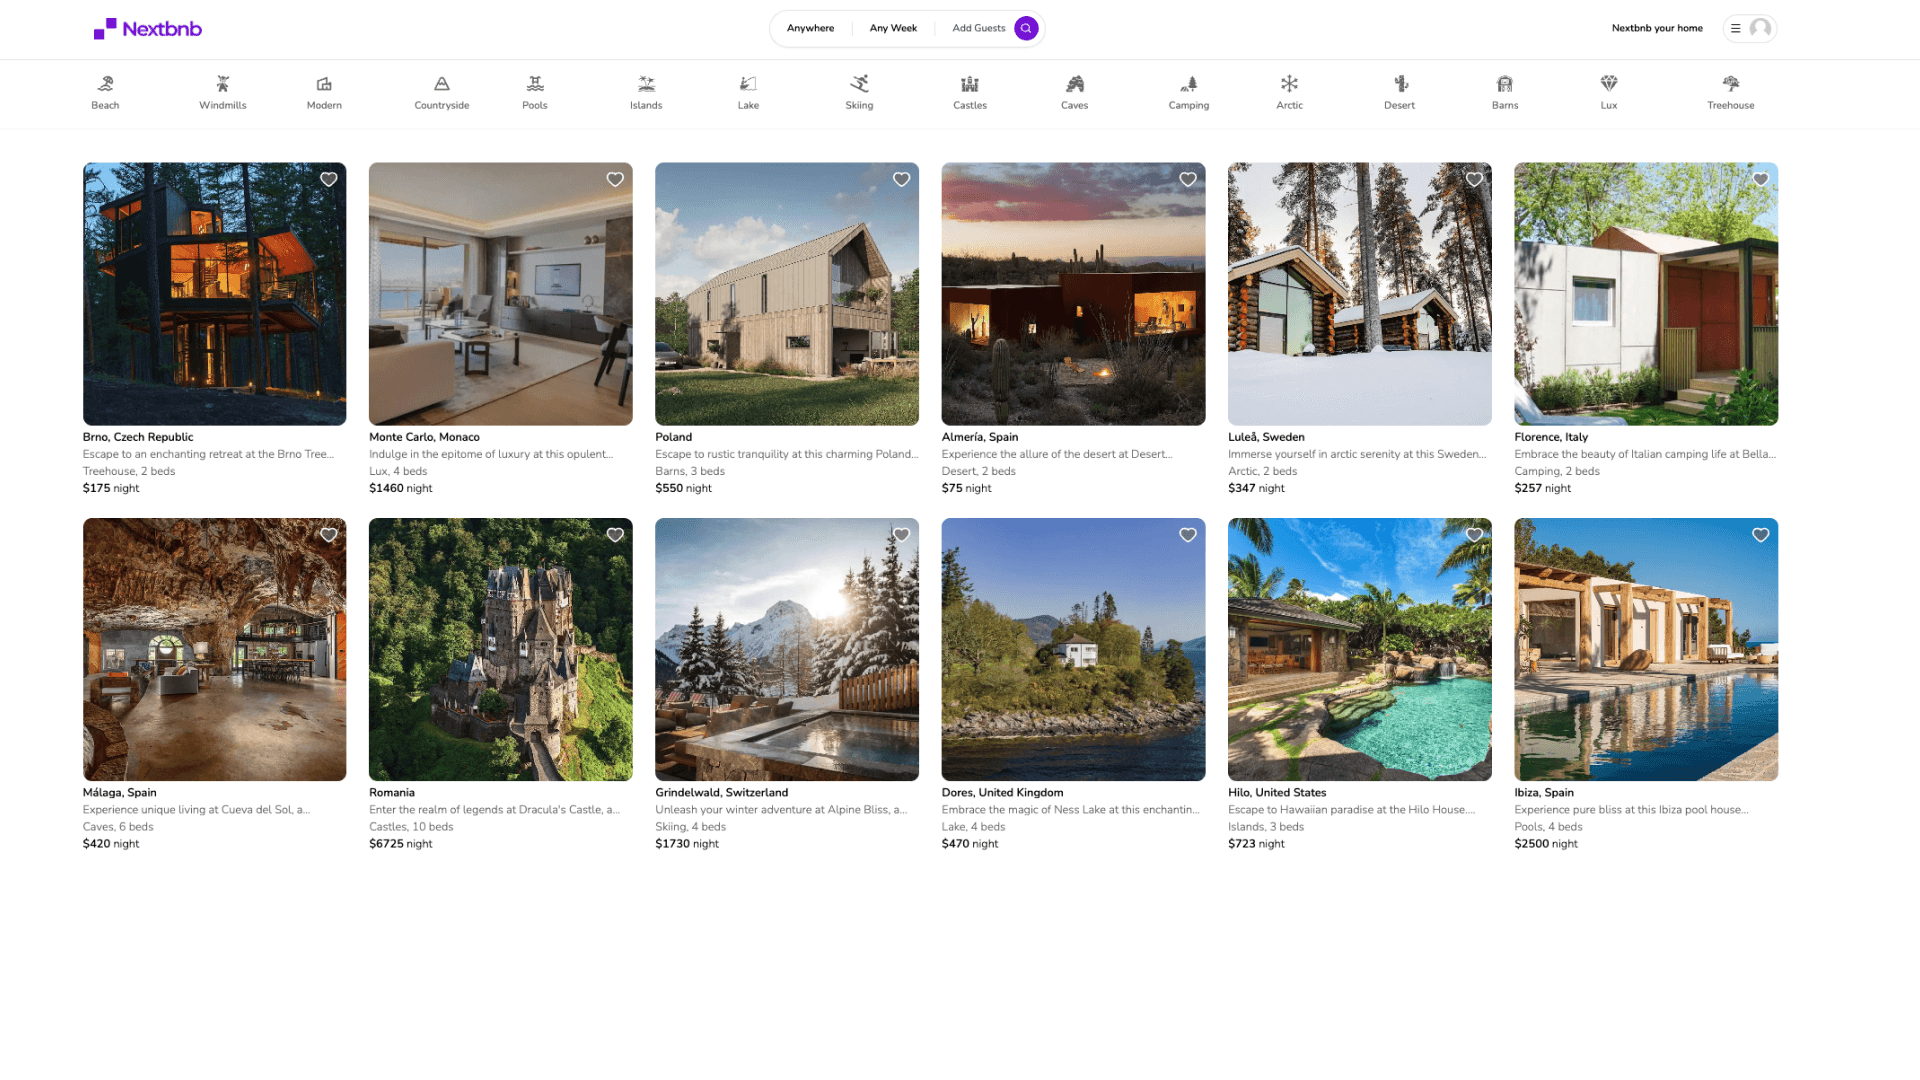Click Add Guests in search bar
1920x1080 pixels.
click(978, 28)
